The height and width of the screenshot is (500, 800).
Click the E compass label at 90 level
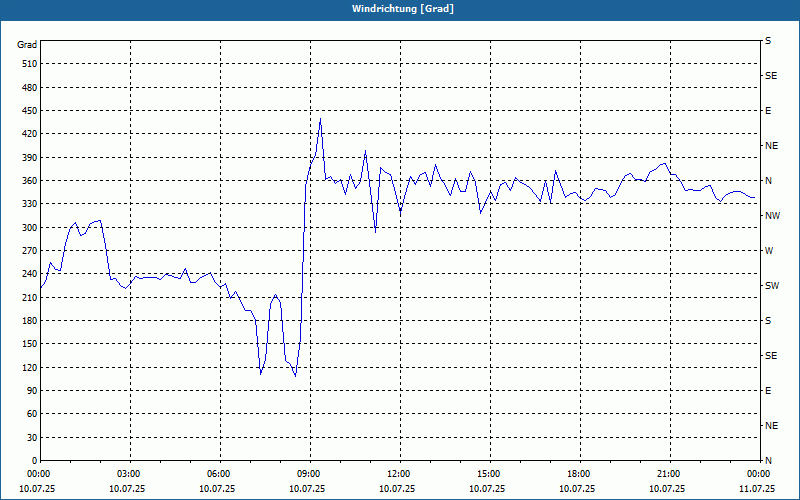(x=768, y=391)
